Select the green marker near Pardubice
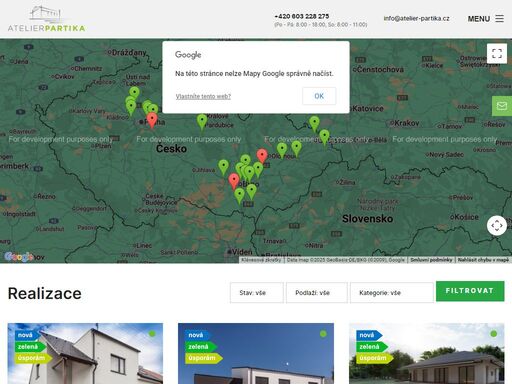Image resolution: width=512 pixels, height=384 pixels. coord(202,122)
